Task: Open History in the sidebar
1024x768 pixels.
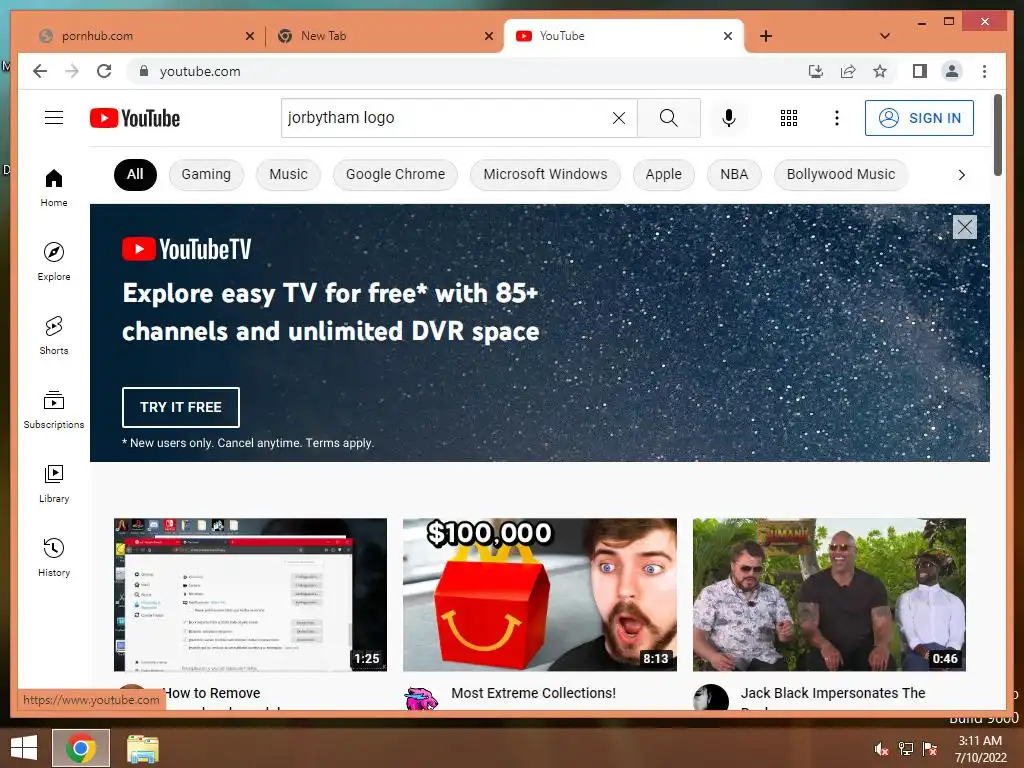Action: 54,557
